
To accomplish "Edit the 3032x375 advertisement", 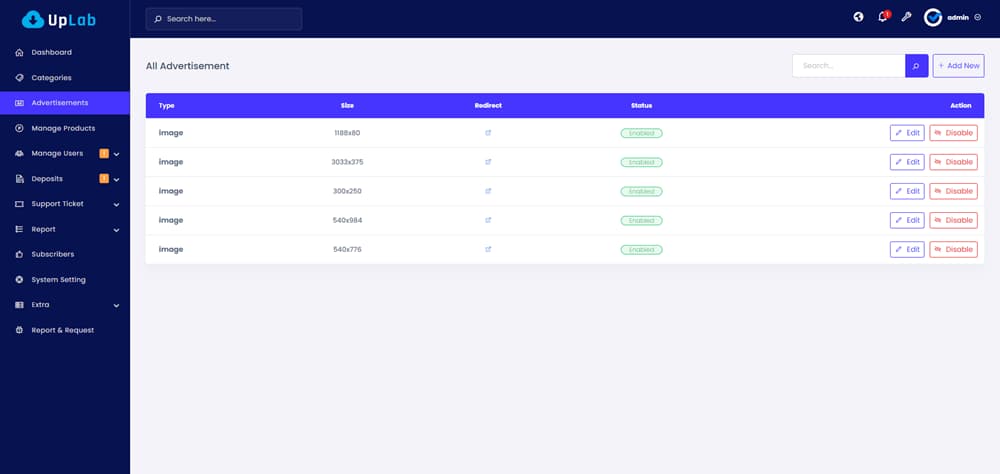I will coord(907,162).
